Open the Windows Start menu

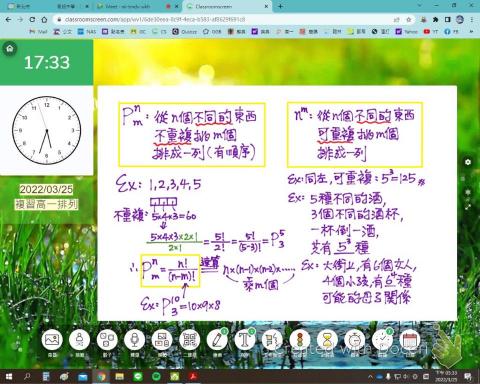point(9,377)
